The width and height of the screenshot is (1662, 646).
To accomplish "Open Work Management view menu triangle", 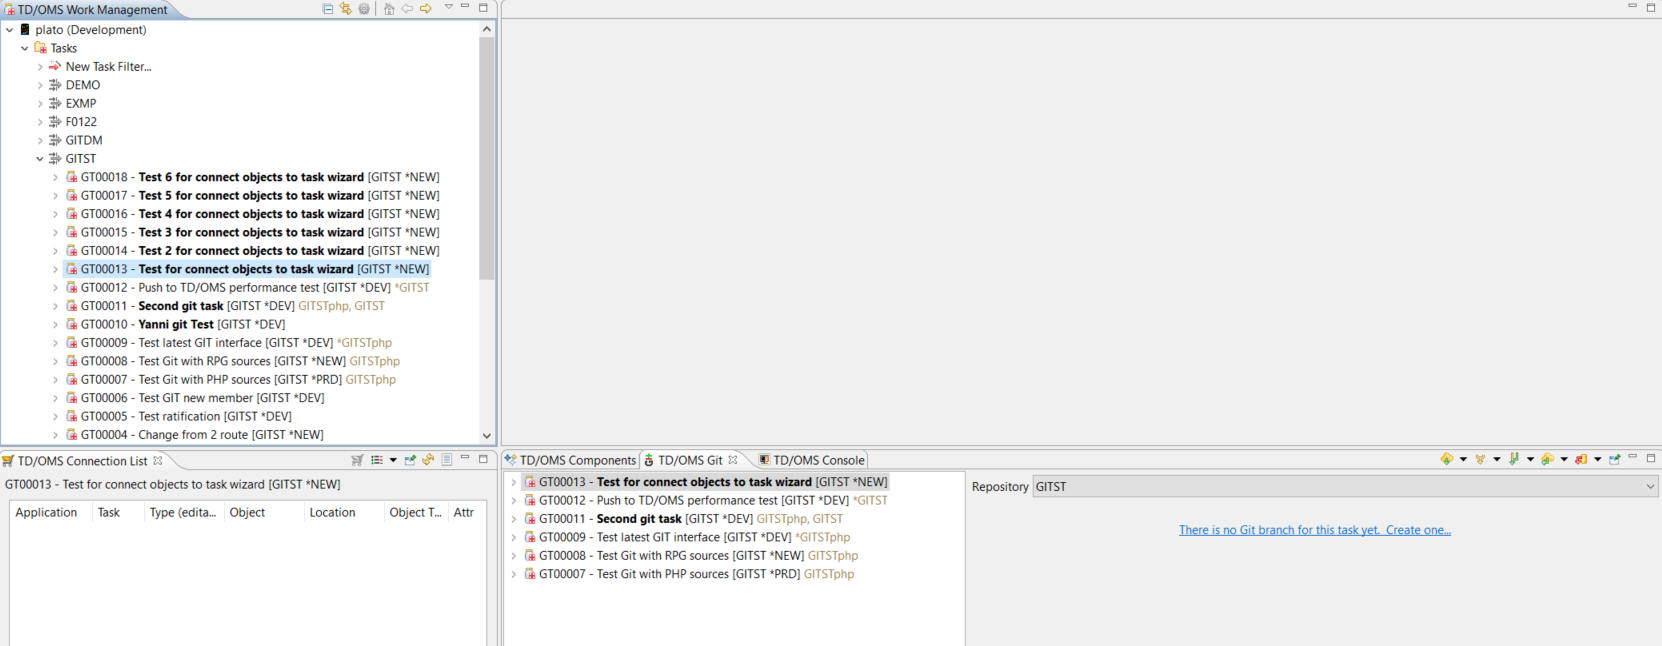I will pos(448,8).
